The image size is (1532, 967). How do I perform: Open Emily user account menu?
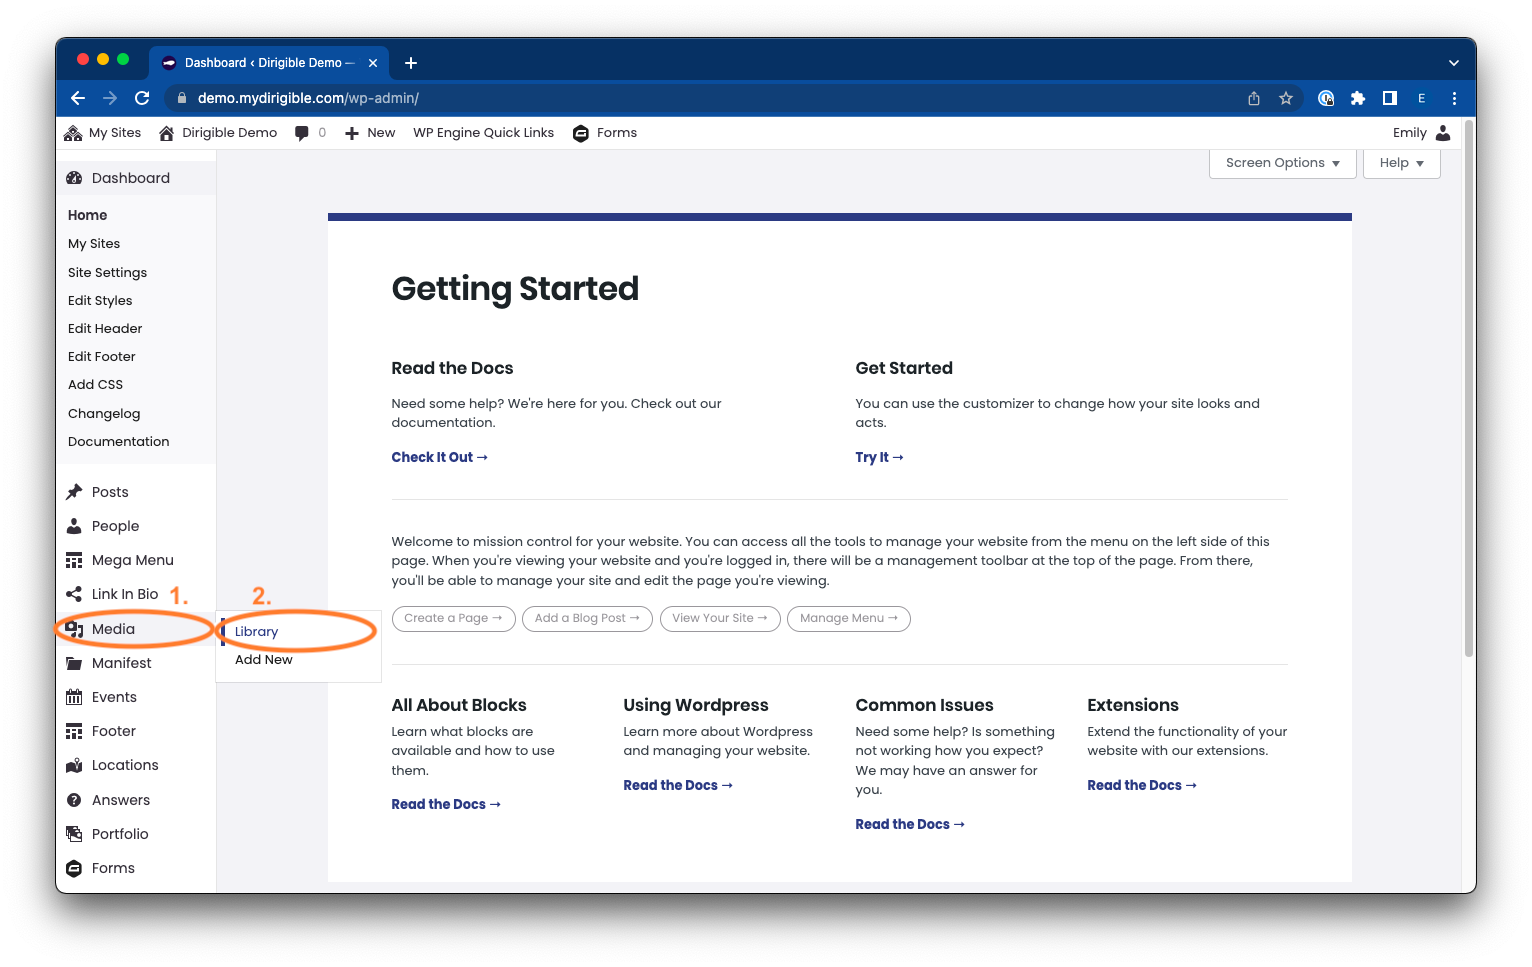pyautogui.click(x=1421, y=133)
